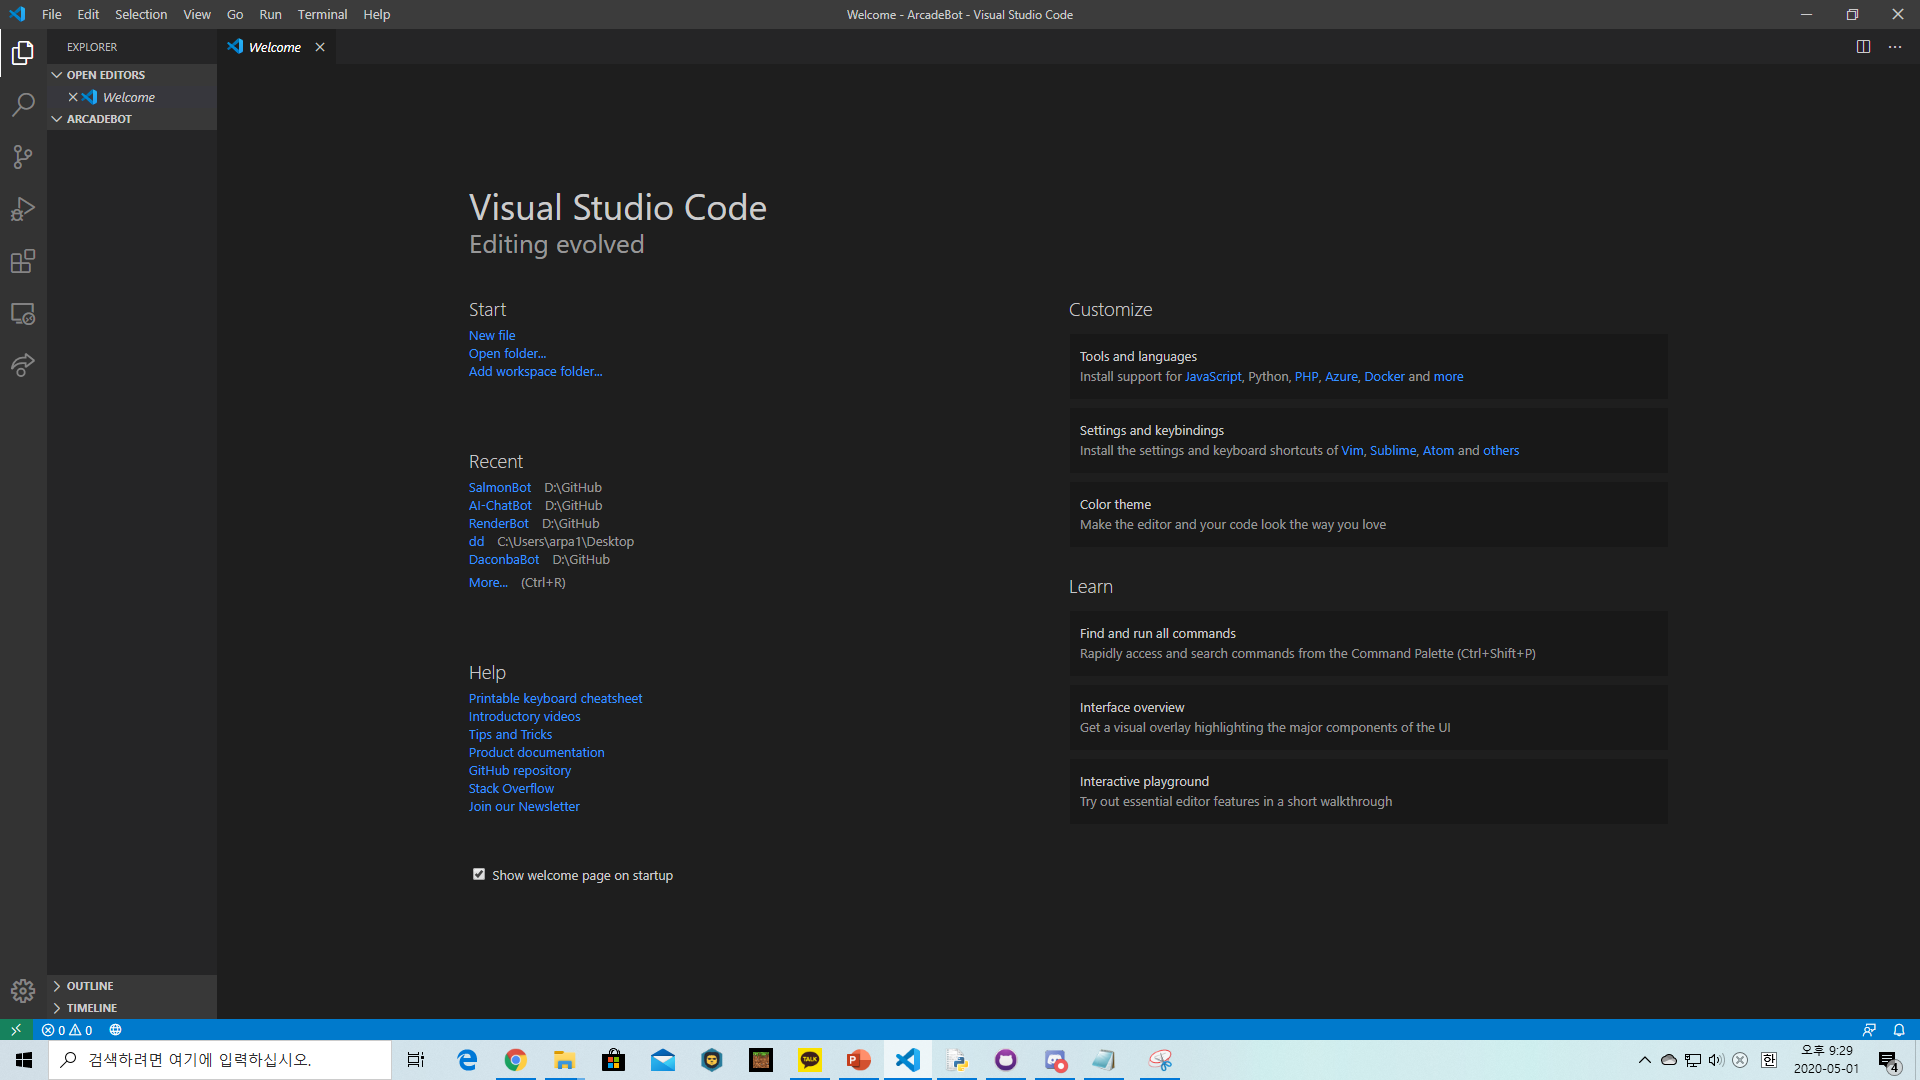Open the Extensions view
This screenshot has width=1920, height=1080.
pyautogui.click(x=23, y=262)
